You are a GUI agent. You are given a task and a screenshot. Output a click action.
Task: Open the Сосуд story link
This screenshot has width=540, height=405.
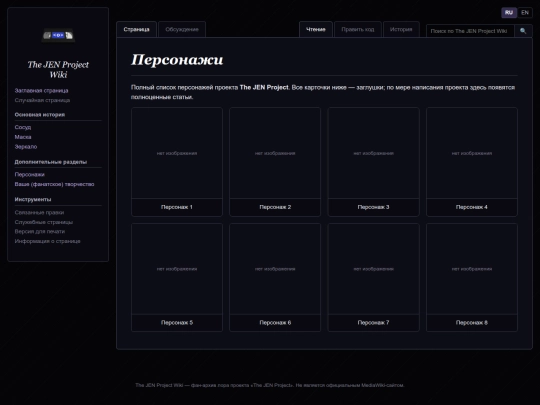tap(23, 127)
